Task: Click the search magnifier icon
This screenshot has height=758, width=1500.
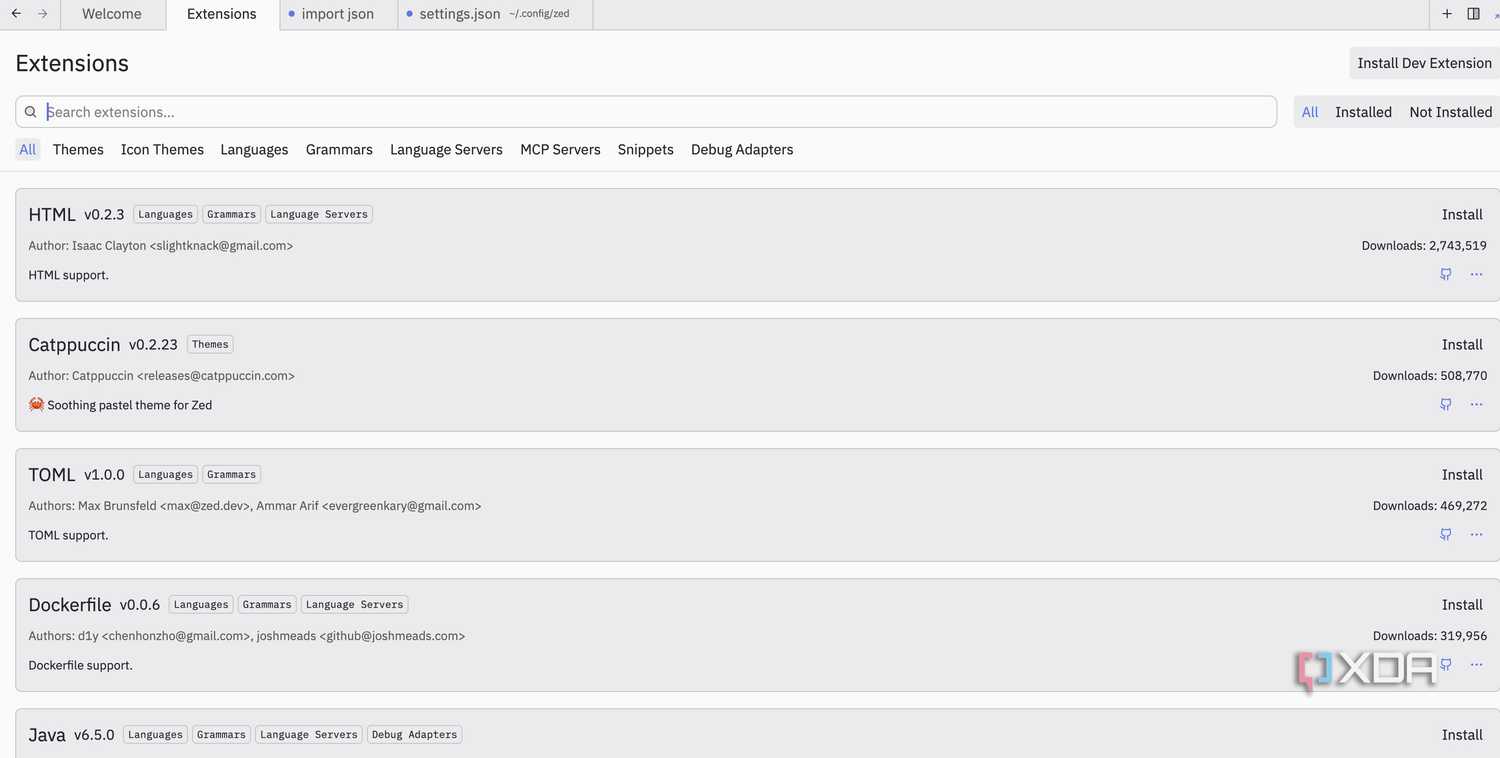Action: coord(31,112)
